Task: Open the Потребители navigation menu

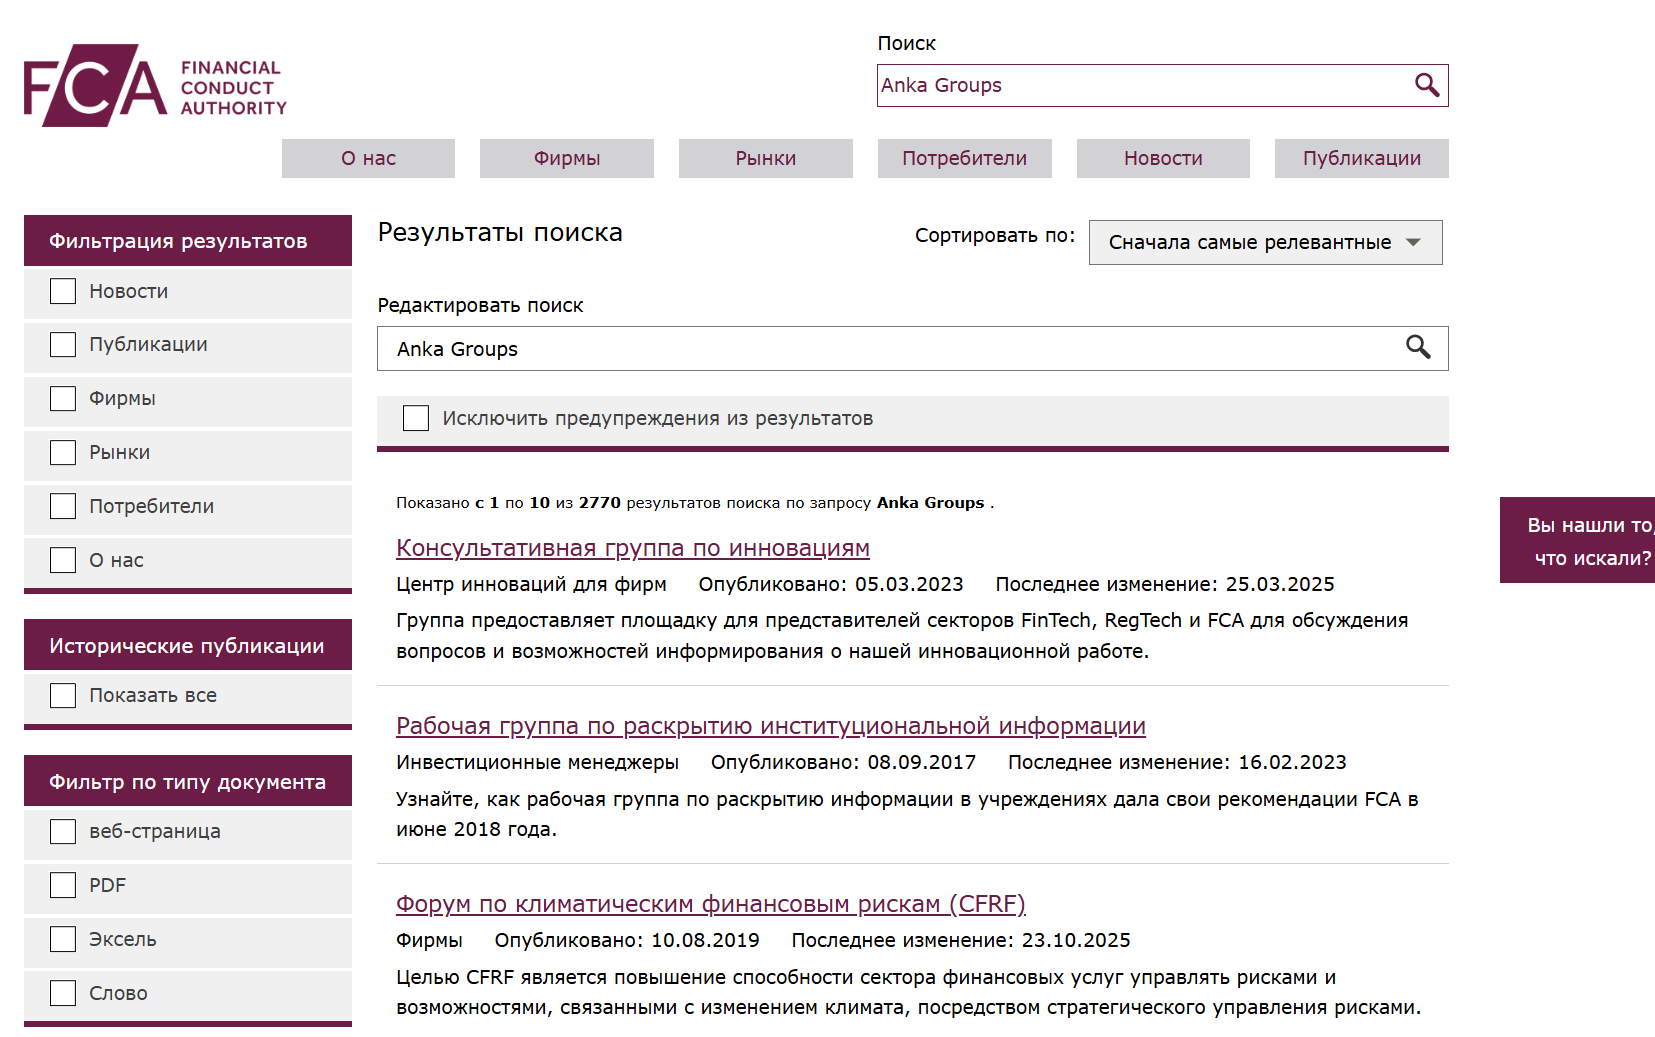Action: tap(964, 159)
